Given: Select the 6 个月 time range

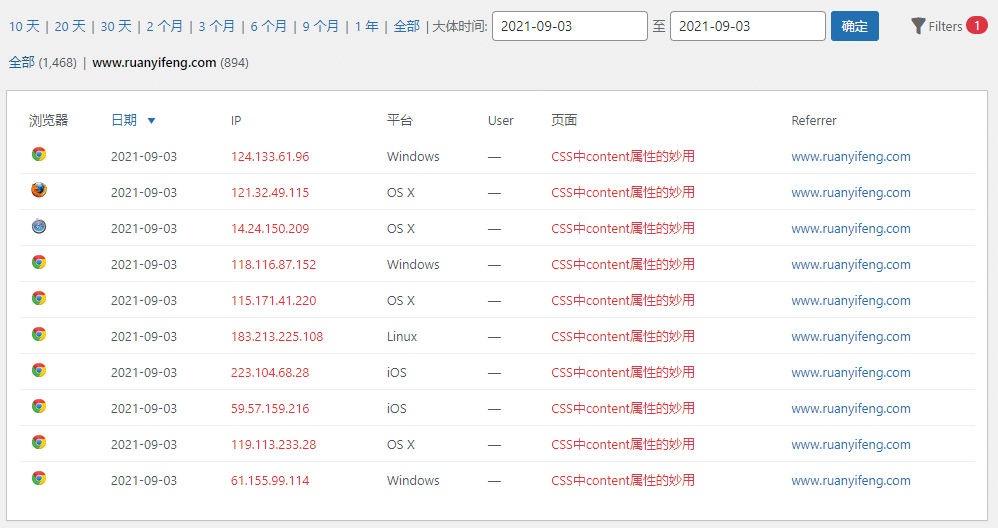Looking at the screenshot, I should [x=268, y=26].
